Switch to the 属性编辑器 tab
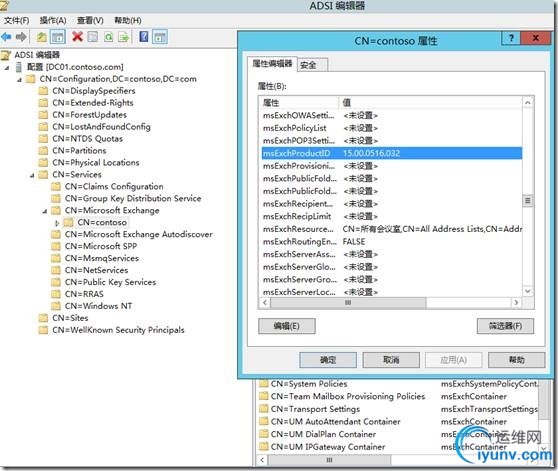Viewport: 558px width, 471px height. 272,64
